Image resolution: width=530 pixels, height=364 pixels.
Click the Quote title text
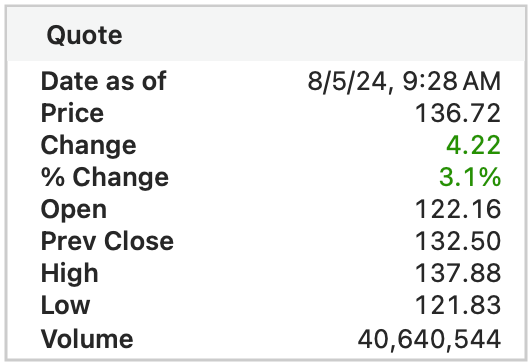(85, 35)
